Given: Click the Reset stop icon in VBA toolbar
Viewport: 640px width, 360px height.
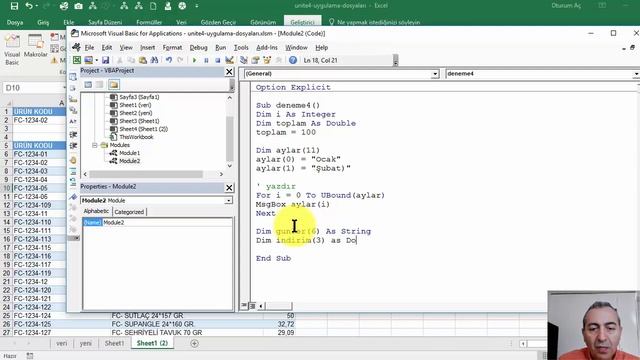Looking at the screenshot, I should 218,60.
